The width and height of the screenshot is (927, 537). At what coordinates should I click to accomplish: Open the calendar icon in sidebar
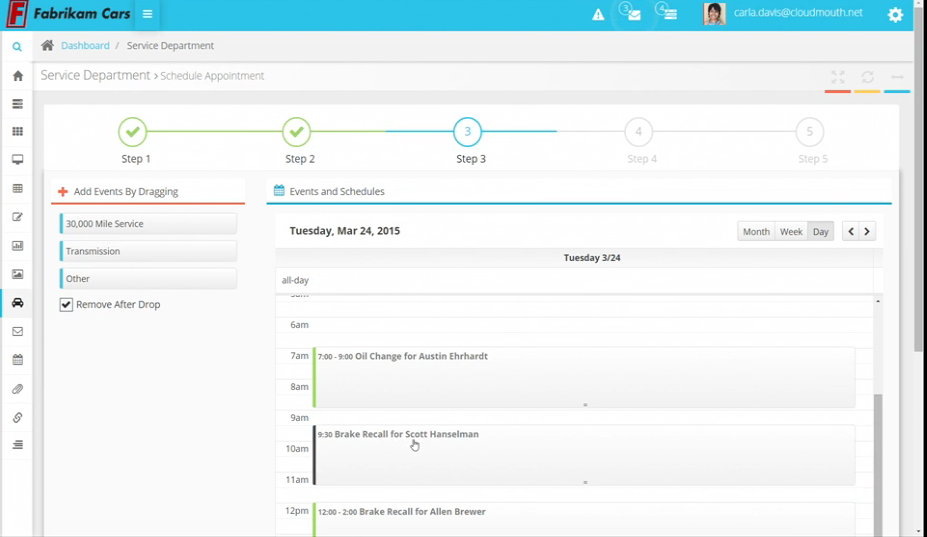tap(17, 360)
